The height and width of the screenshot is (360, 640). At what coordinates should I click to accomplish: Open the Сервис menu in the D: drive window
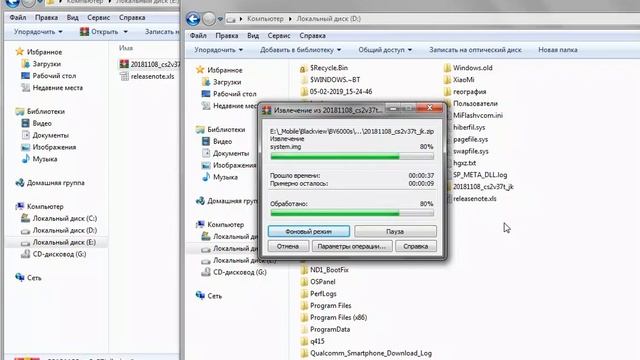coord(279,36)
